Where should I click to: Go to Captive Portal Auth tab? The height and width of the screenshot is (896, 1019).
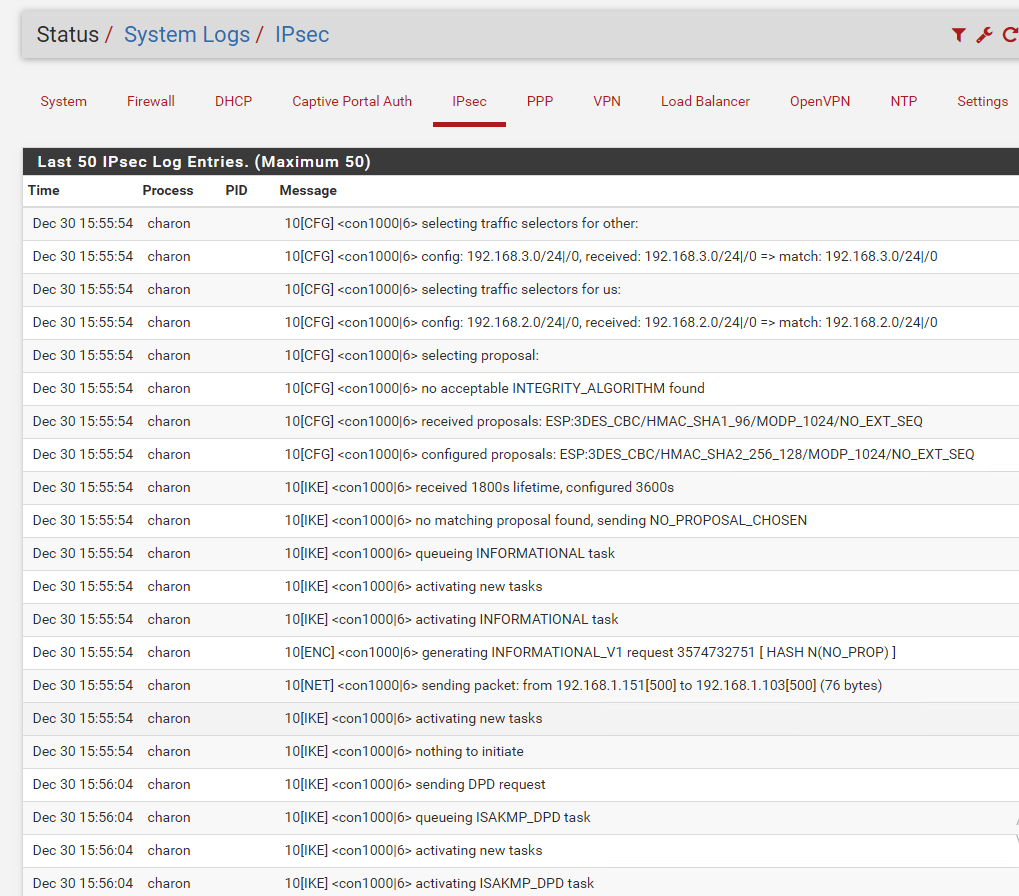[352, 101]
